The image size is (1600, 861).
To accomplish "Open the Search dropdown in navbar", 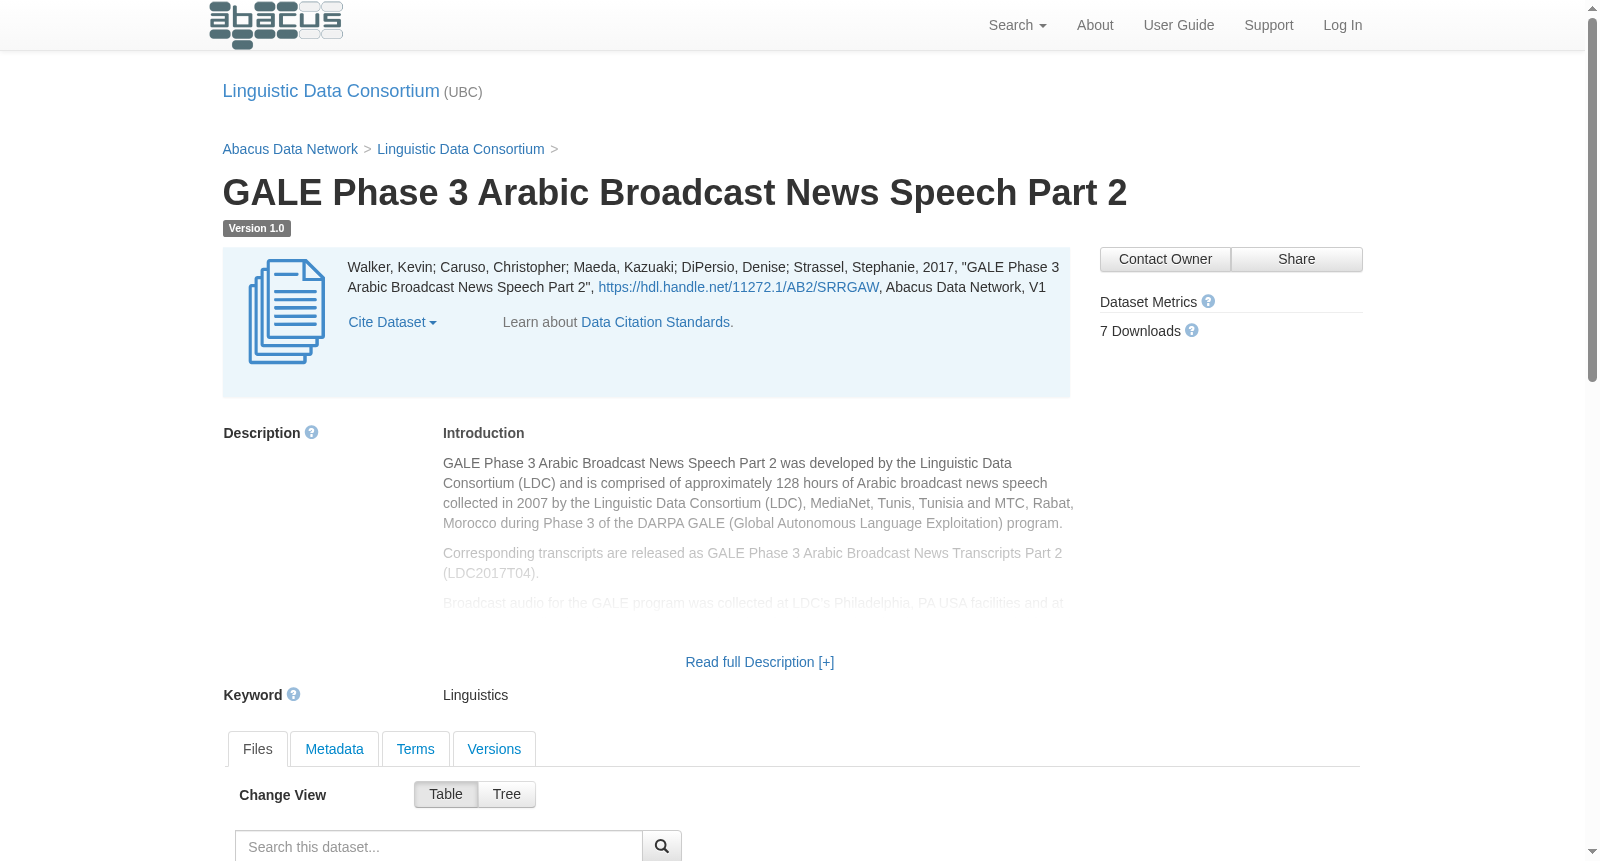I will (1017, 25).
